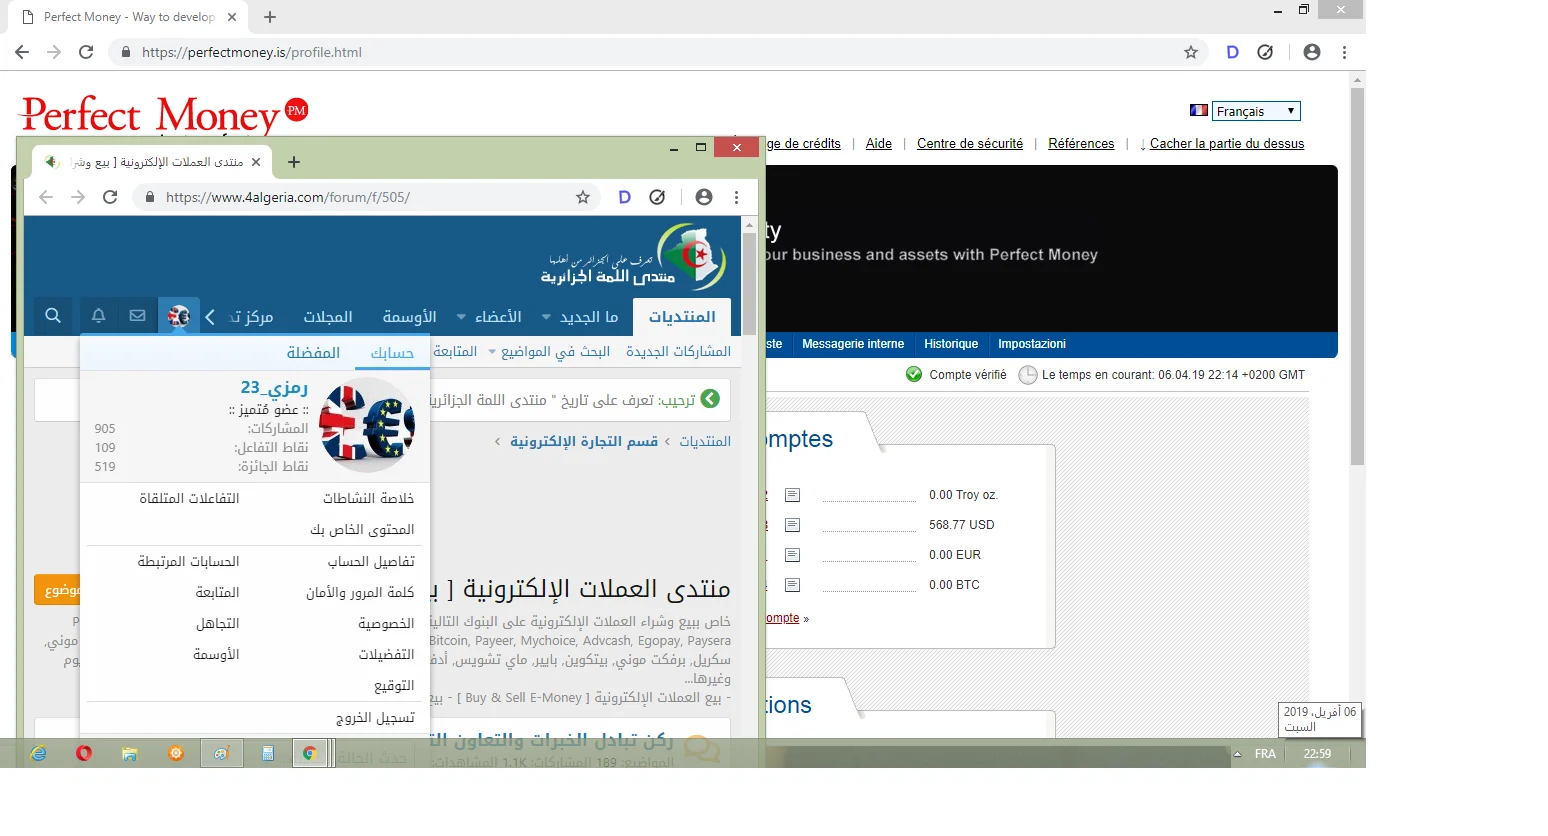The image size is (1548, 836).
Task: Open statement icon for the 0.00 EUR account
Action: pyautogui.click(x=793, y=555)
